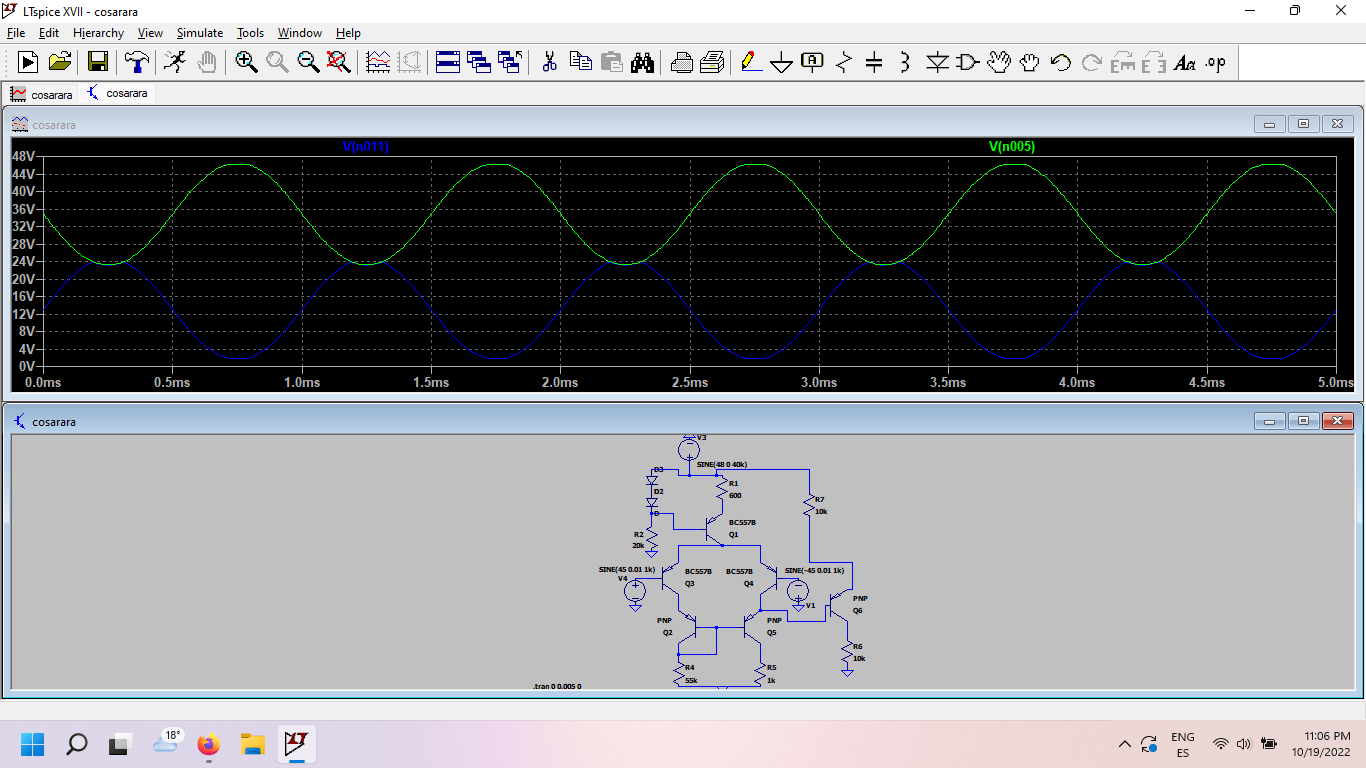Click the Print icon
Image resolution: width=1366 pixels, height=768 pixels.
pyautogui.click(x=712, y=62)
